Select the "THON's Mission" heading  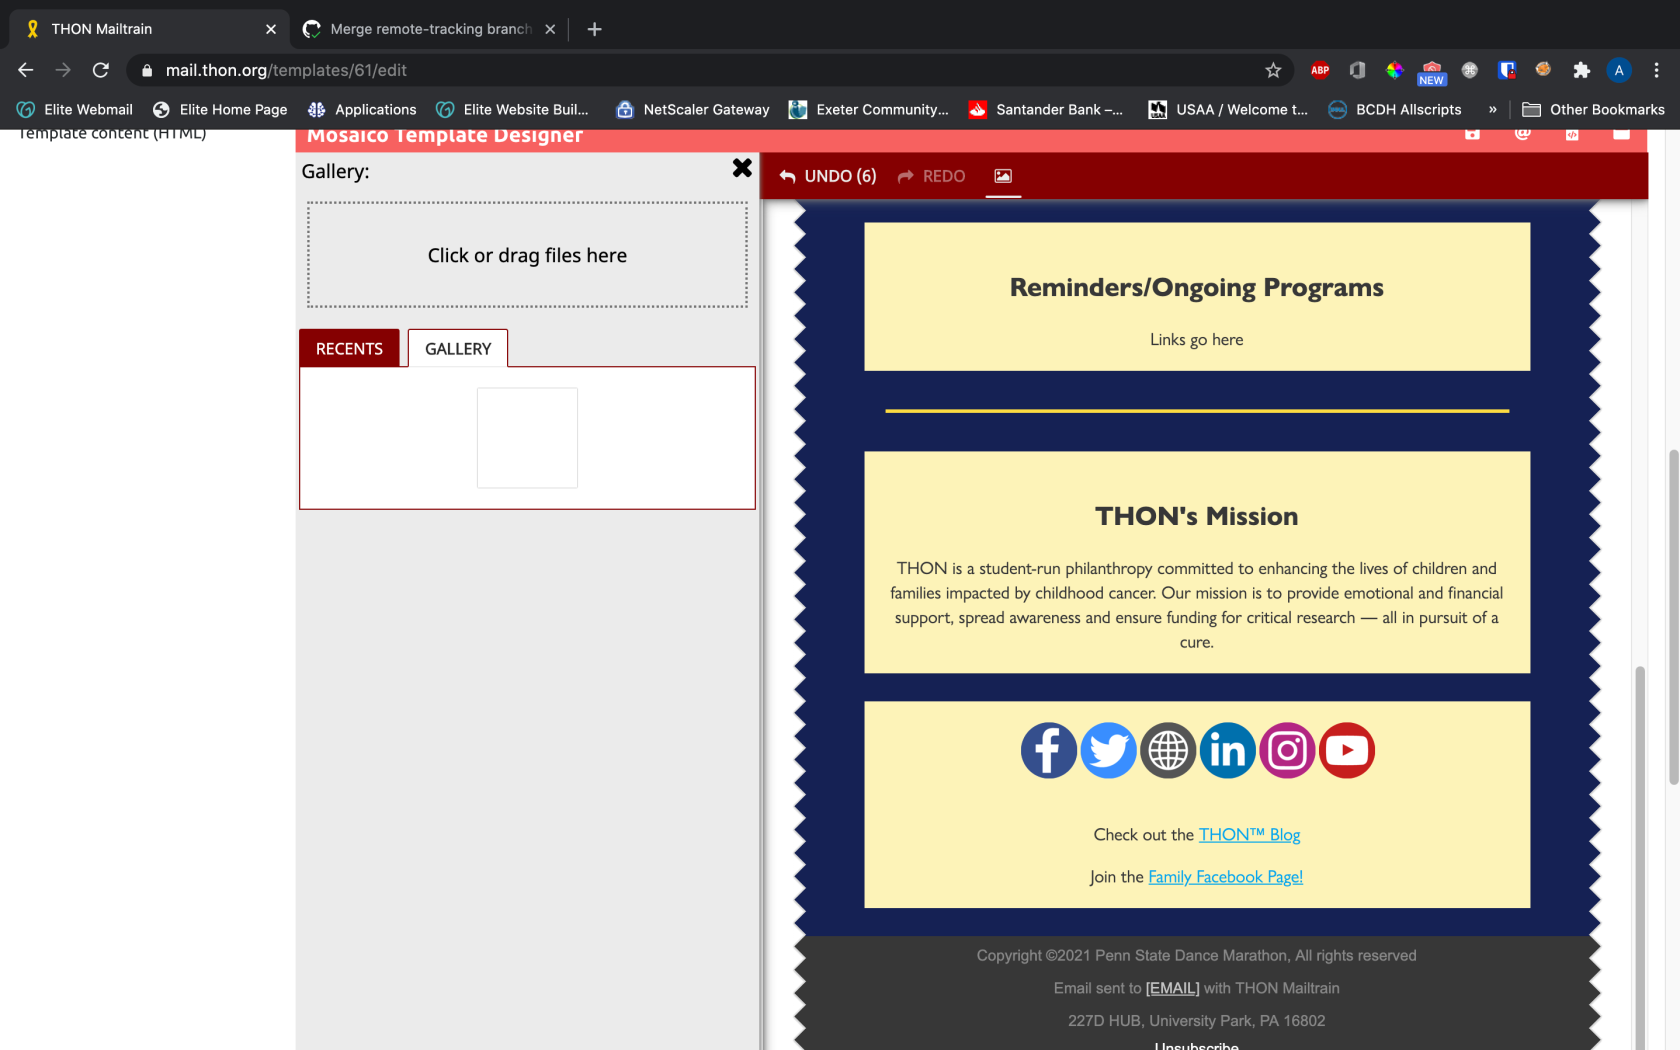click(1196, 516)
